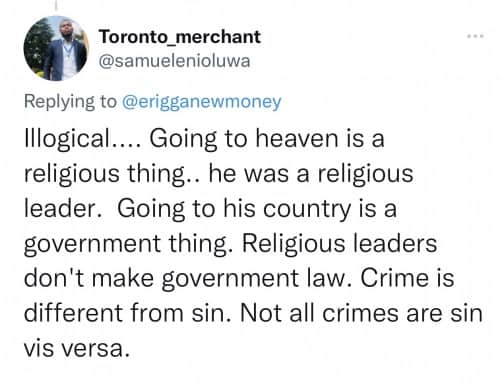Click Toronto_merchant's profile picture
Image resolution: width=500 pixels, height=384 pixels.
point(55,48)
